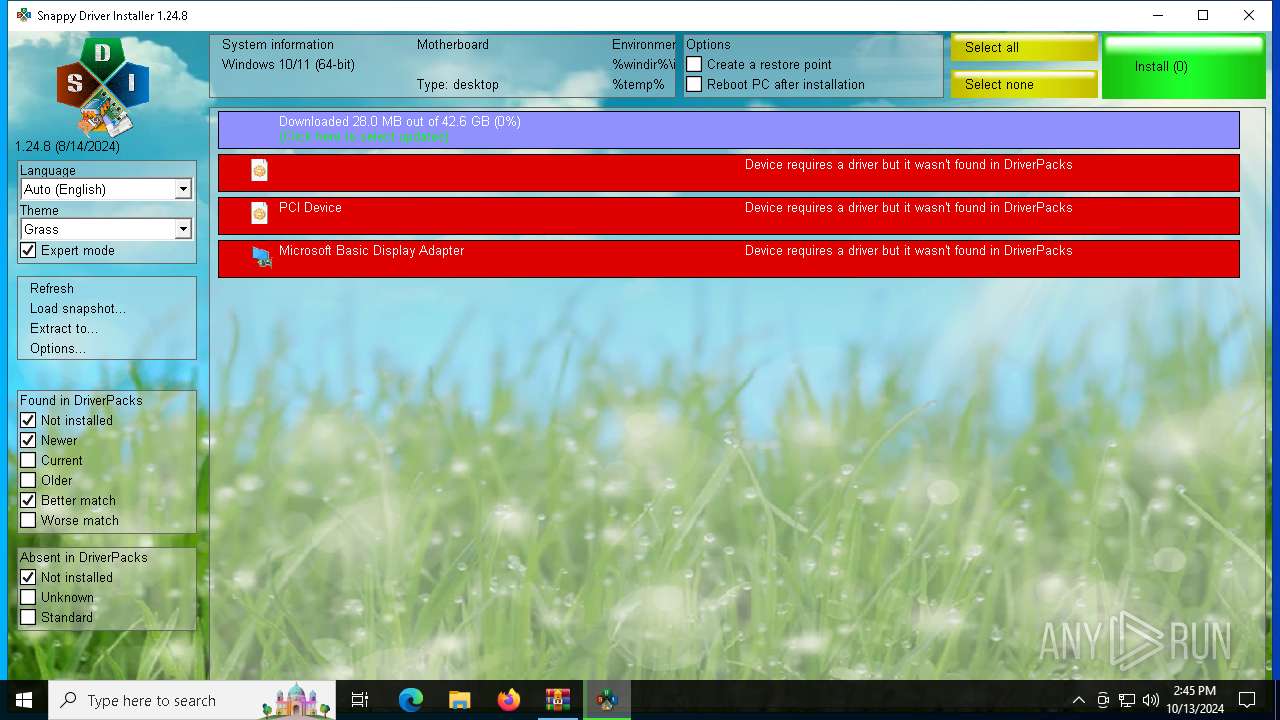Check the Worse match filter
The height and width of the screenshot is (720, 1280).
tap(28, 520)
